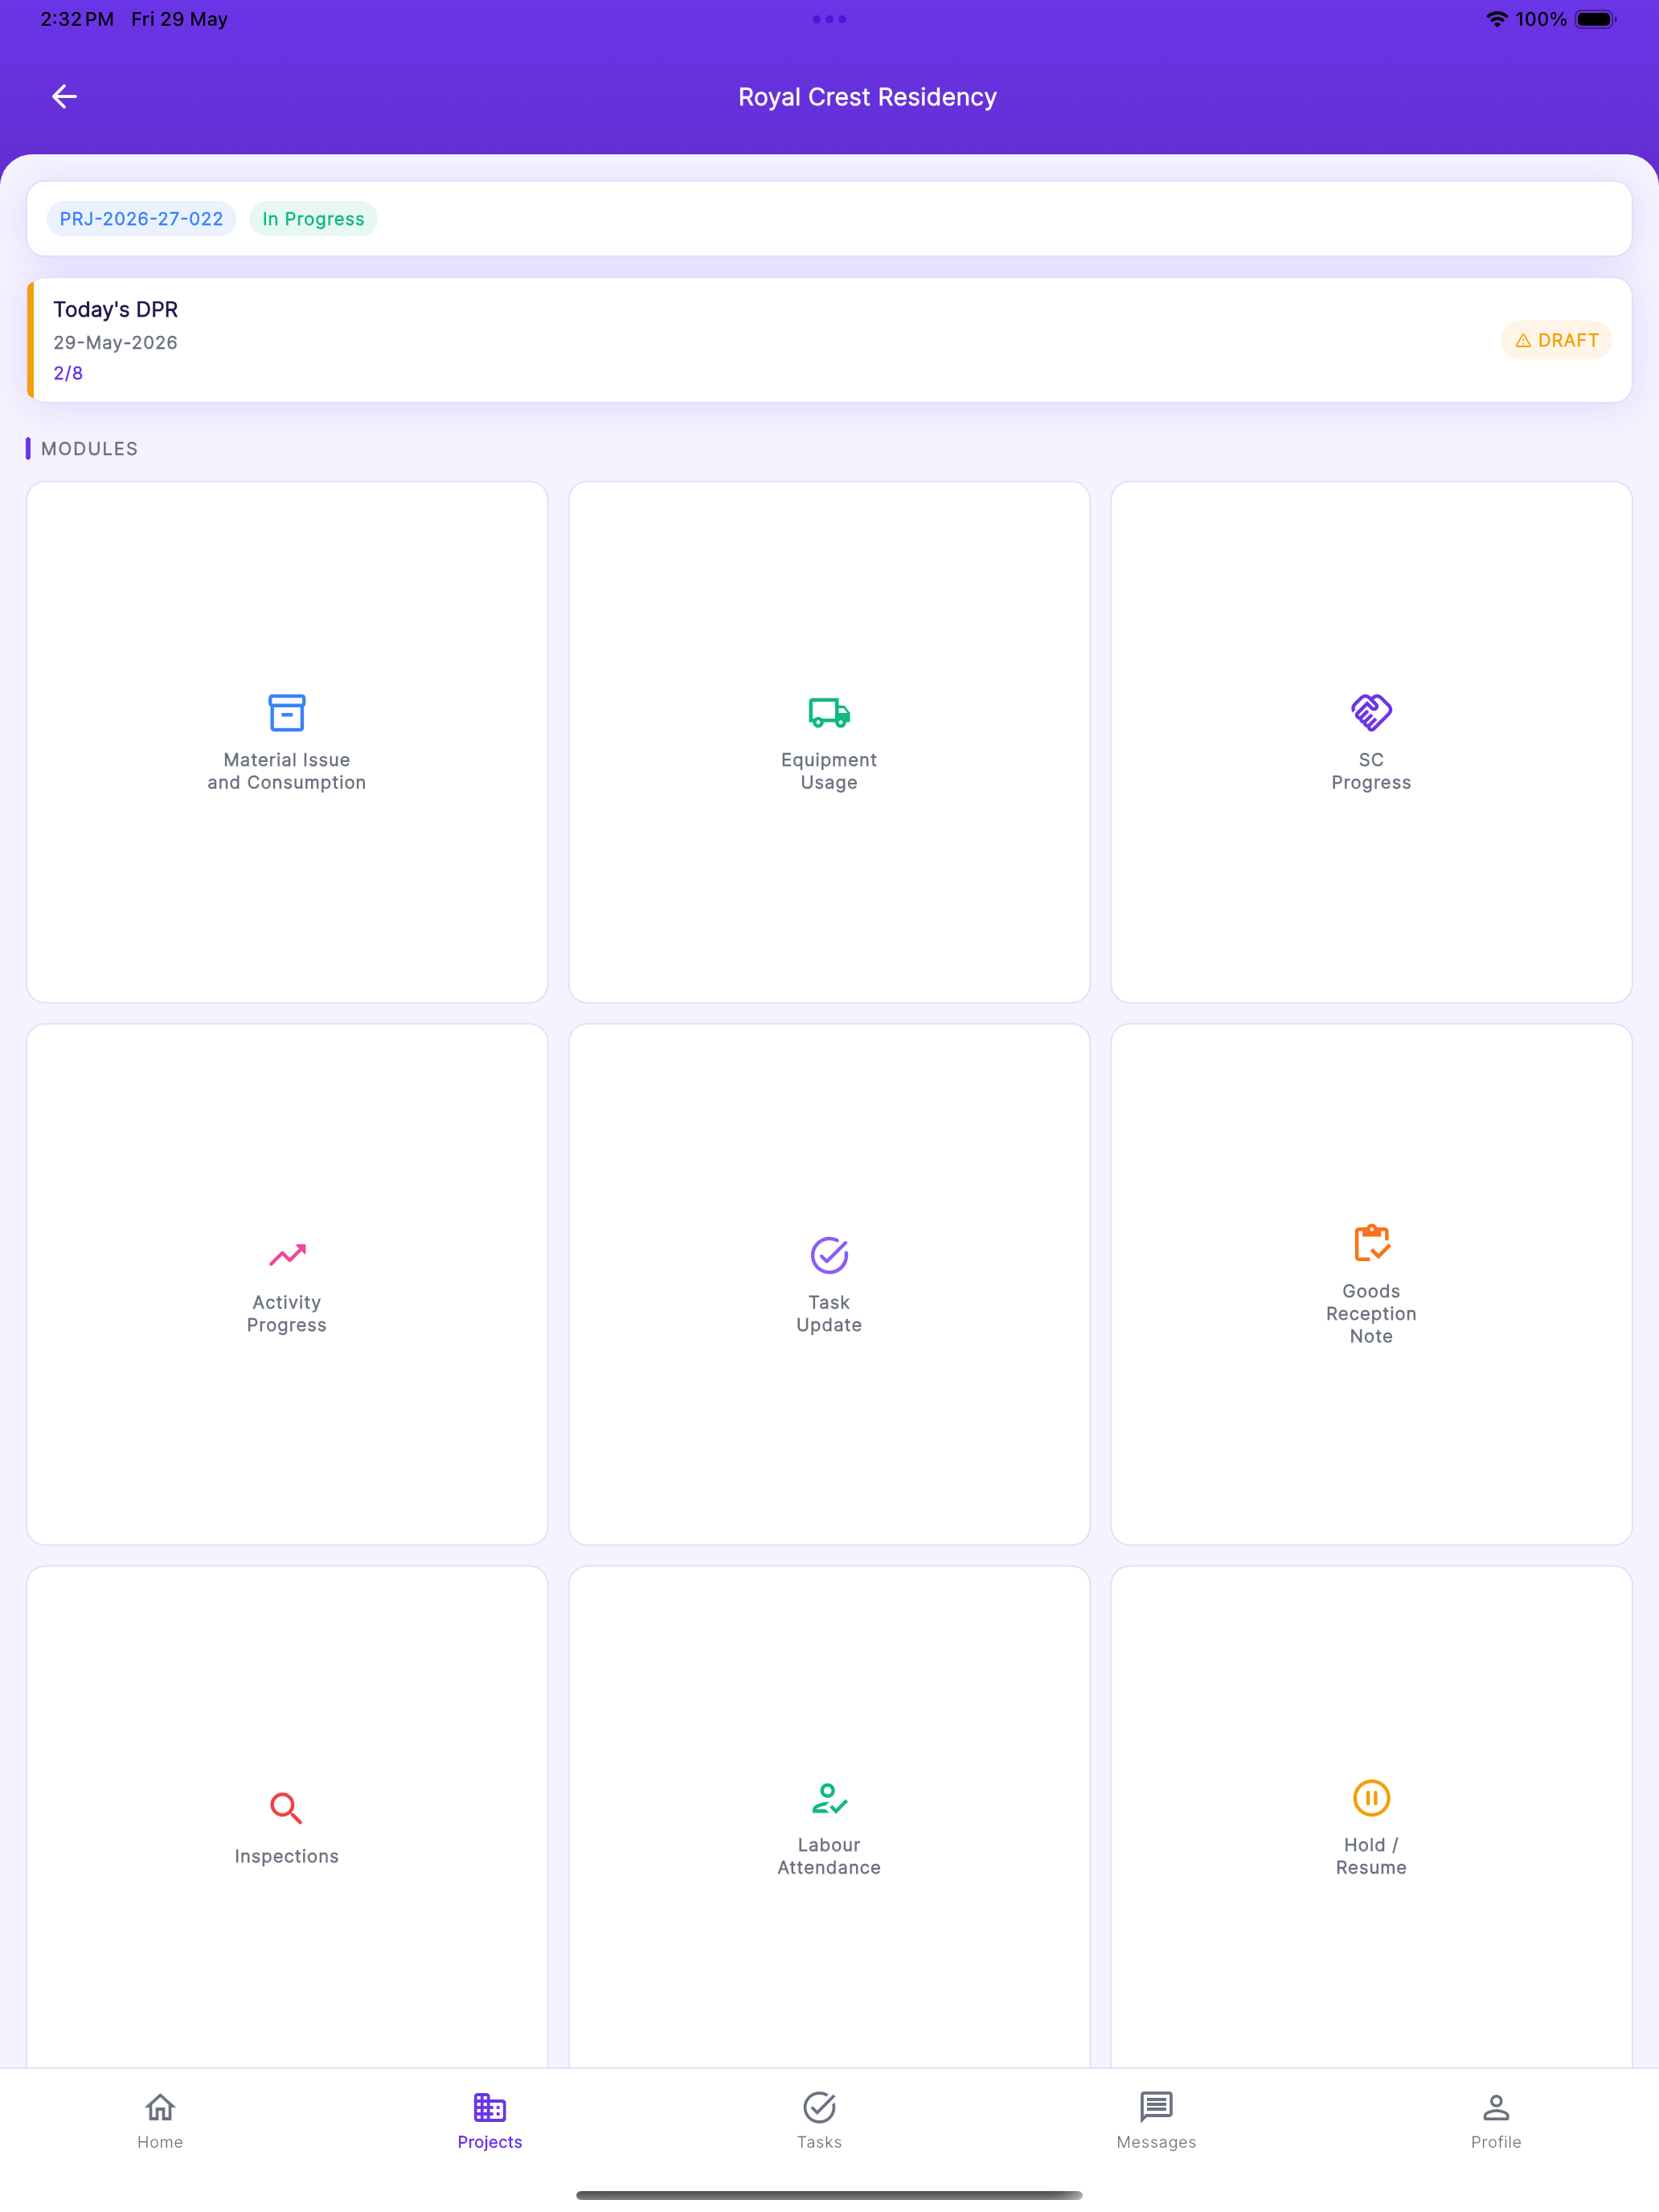Tap the Profile person icon
The image size is (1659, 2212).
[x=1496, y=2108]
